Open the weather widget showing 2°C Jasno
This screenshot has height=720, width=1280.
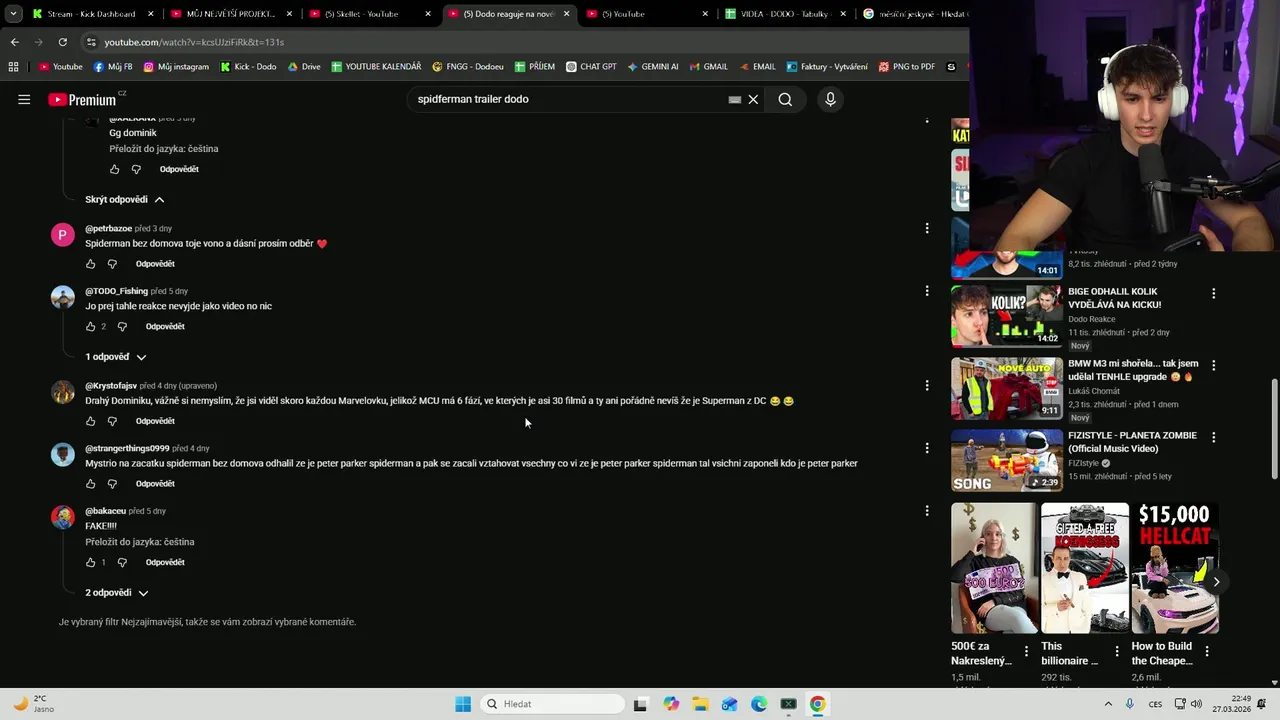(x=33, y=703)
